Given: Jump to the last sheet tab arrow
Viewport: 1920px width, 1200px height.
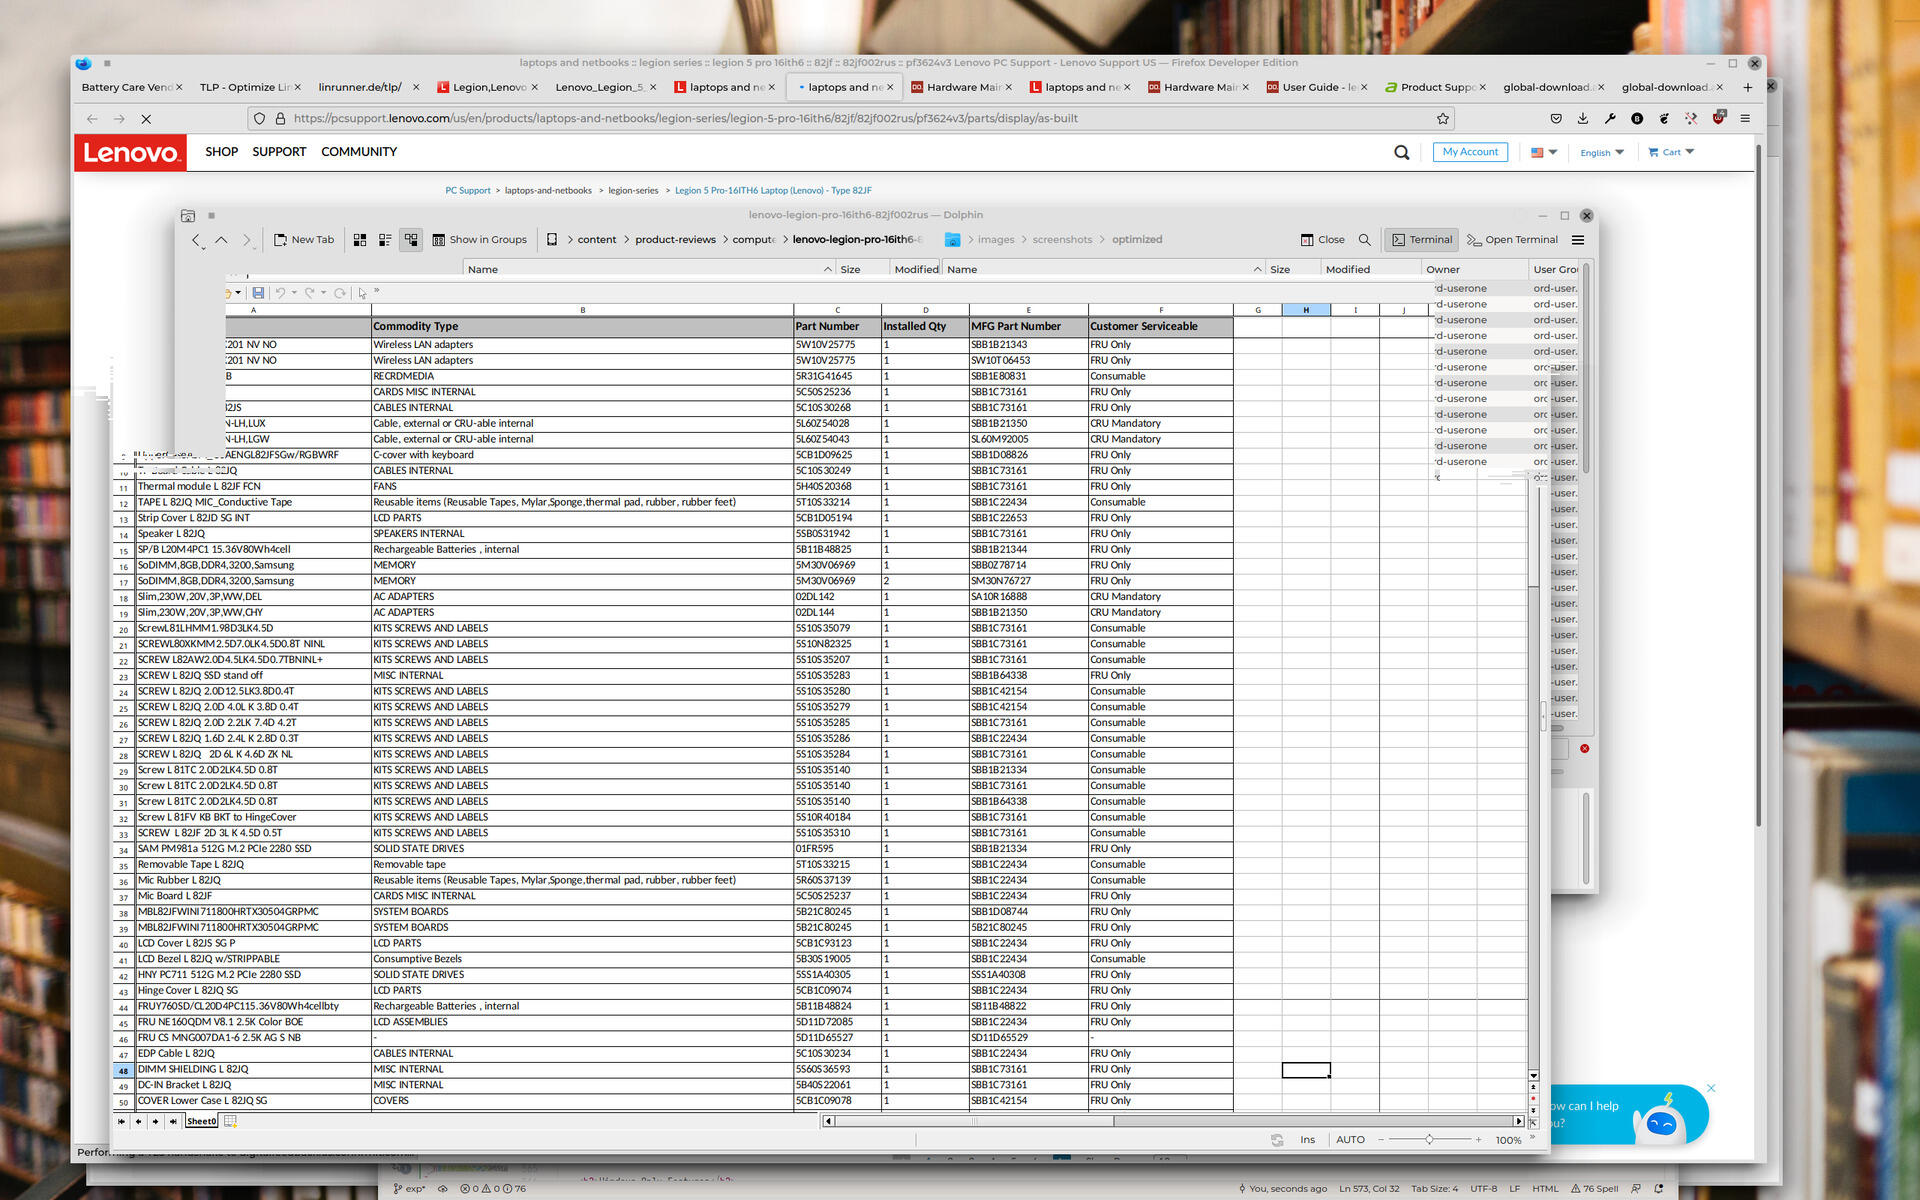Looking at the screenshot, I should coord(173,1122).
